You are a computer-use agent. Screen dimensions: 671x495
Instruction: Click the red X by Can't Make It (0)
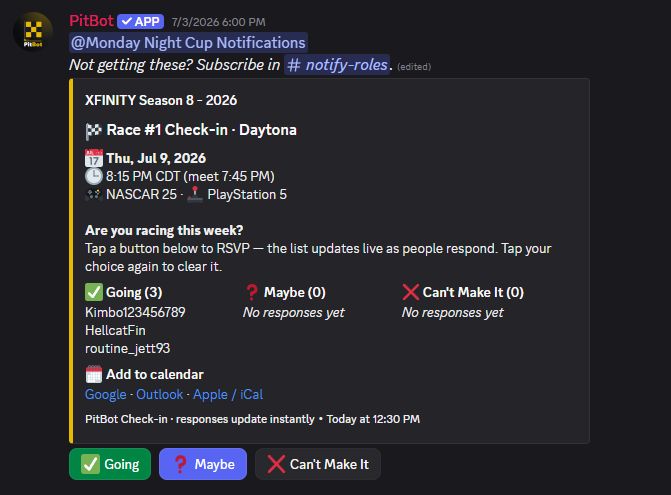[410, 292]
